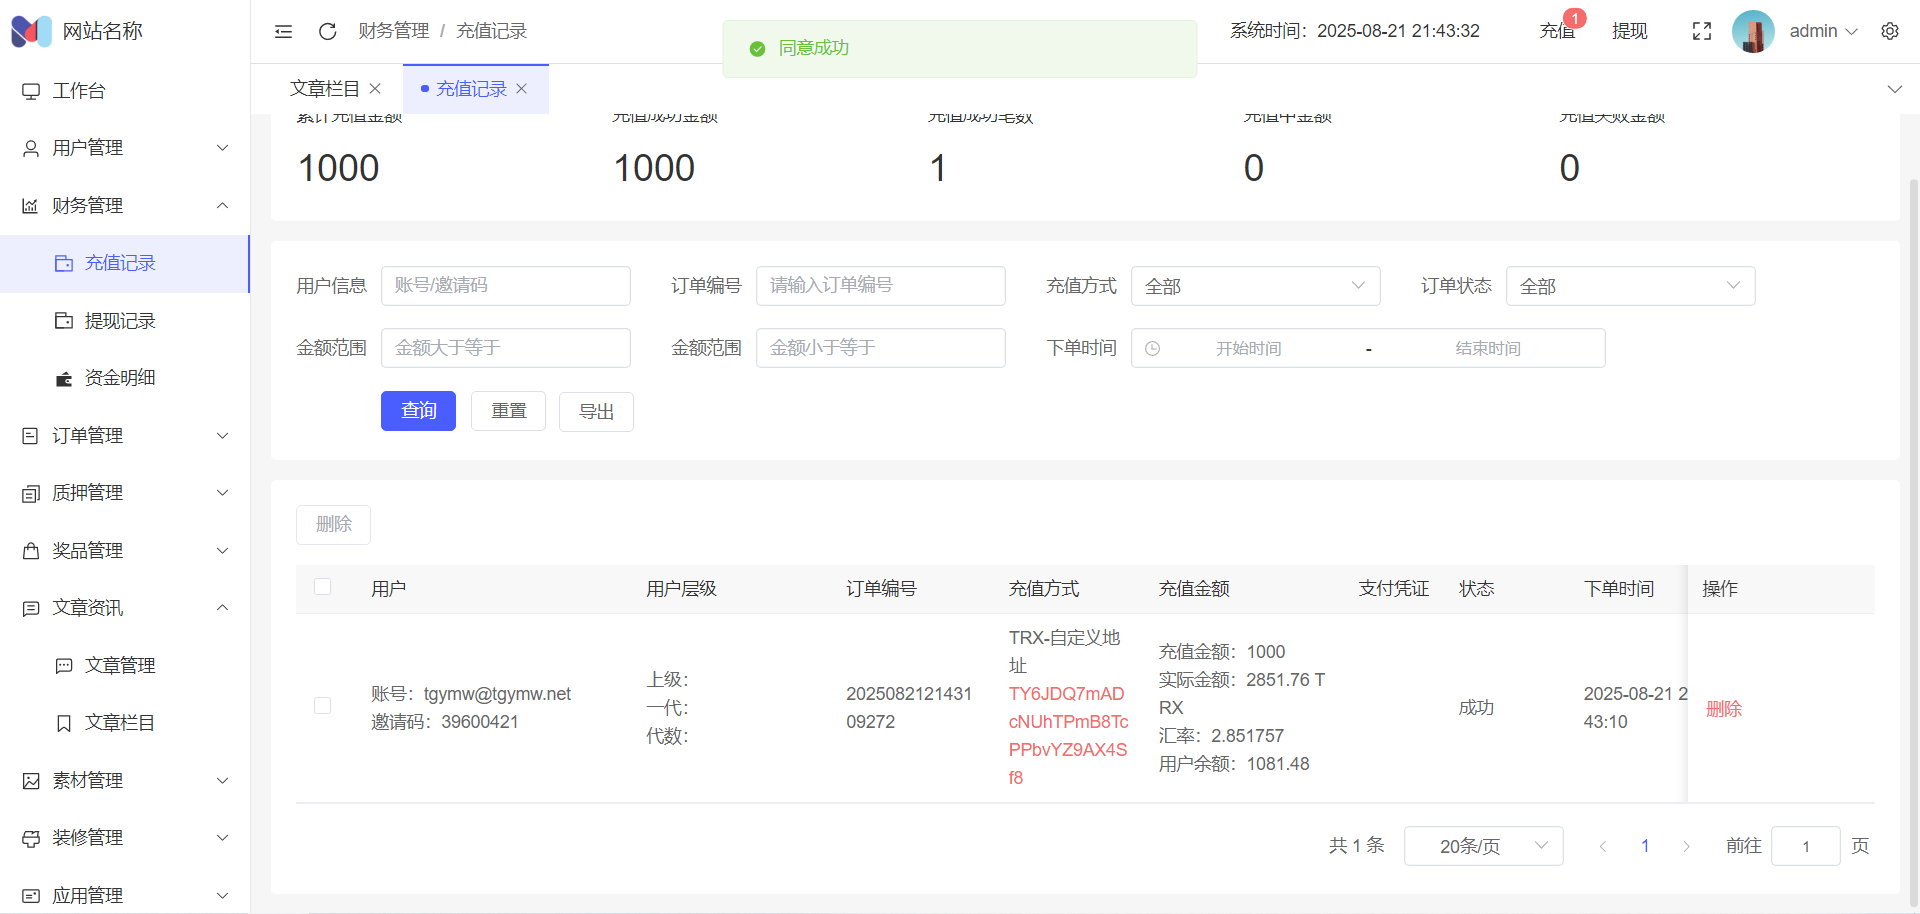The image size is (1920, 914).
Task: Open 资金明细 in the sidebar
Action: pyautogui.click(x=120, y=378)
